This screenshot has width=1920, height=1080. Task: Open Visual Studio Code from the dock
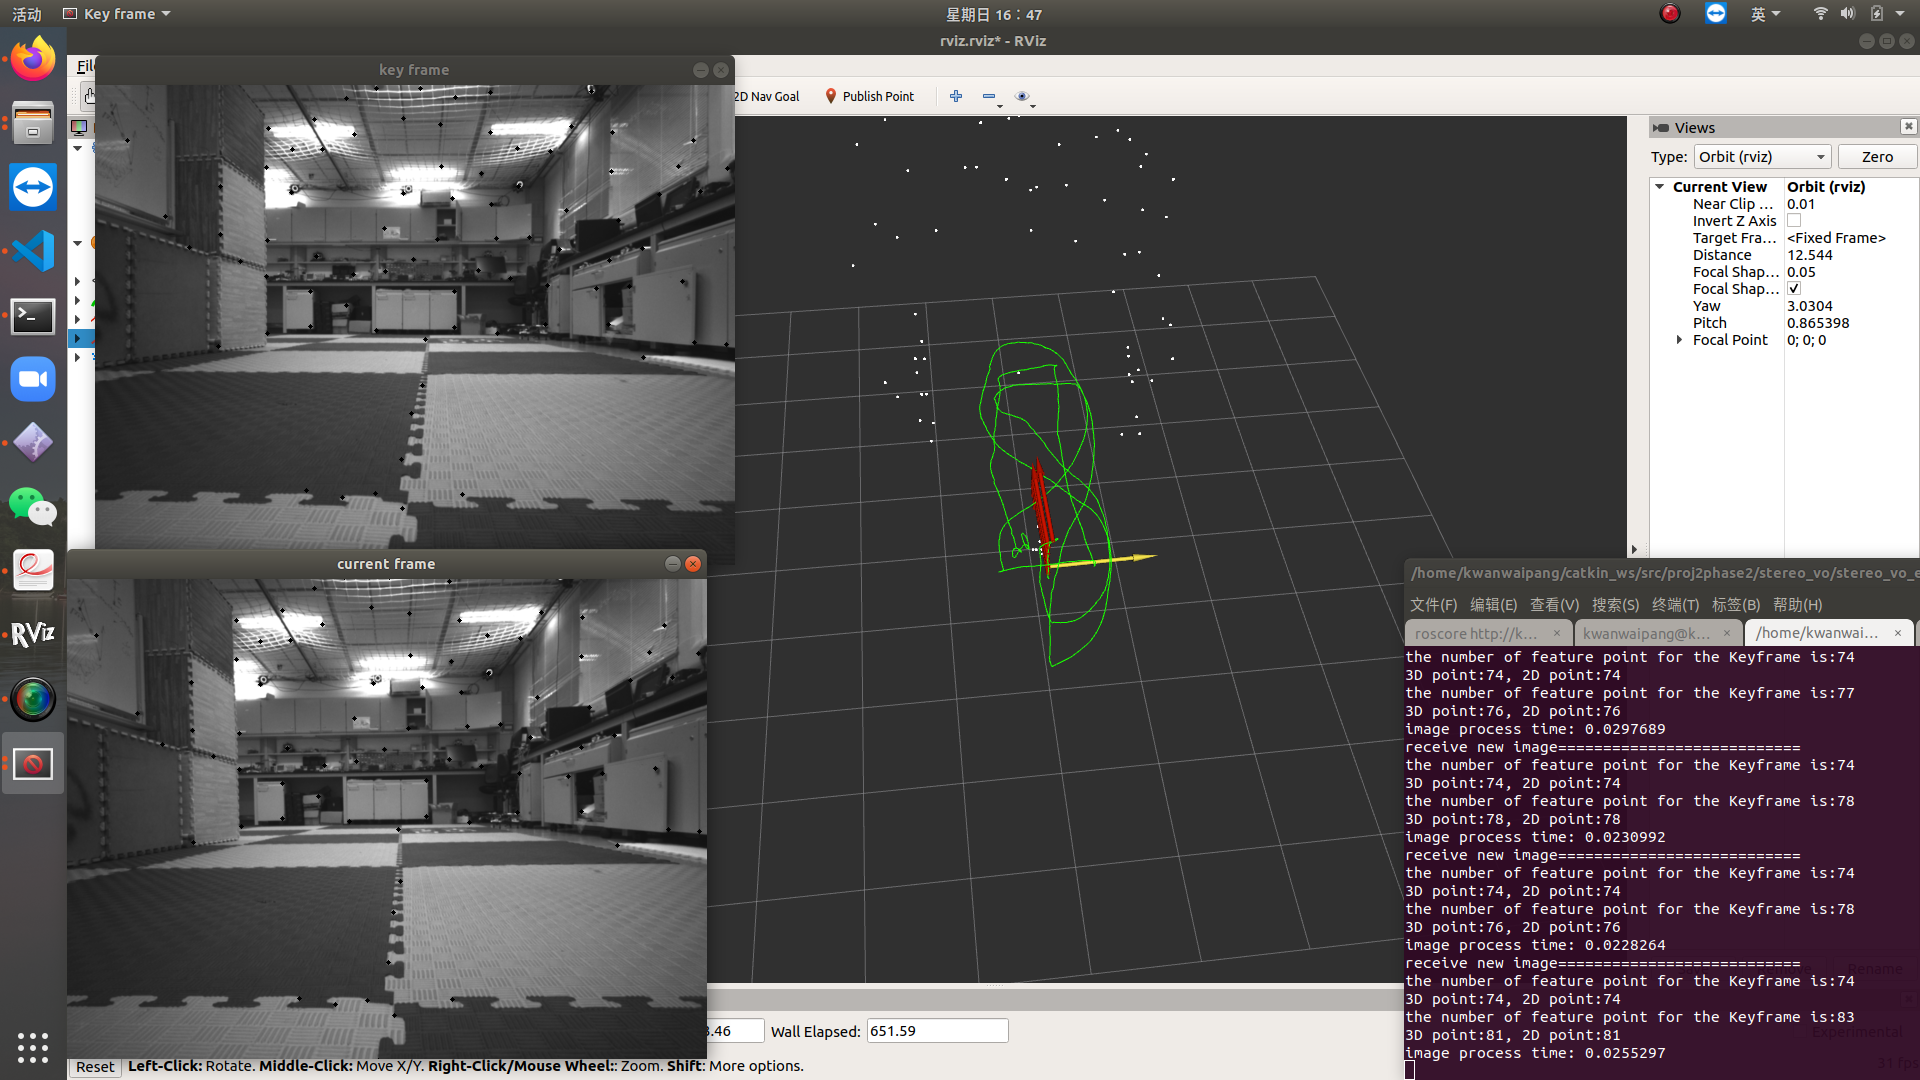click(33, 251)
